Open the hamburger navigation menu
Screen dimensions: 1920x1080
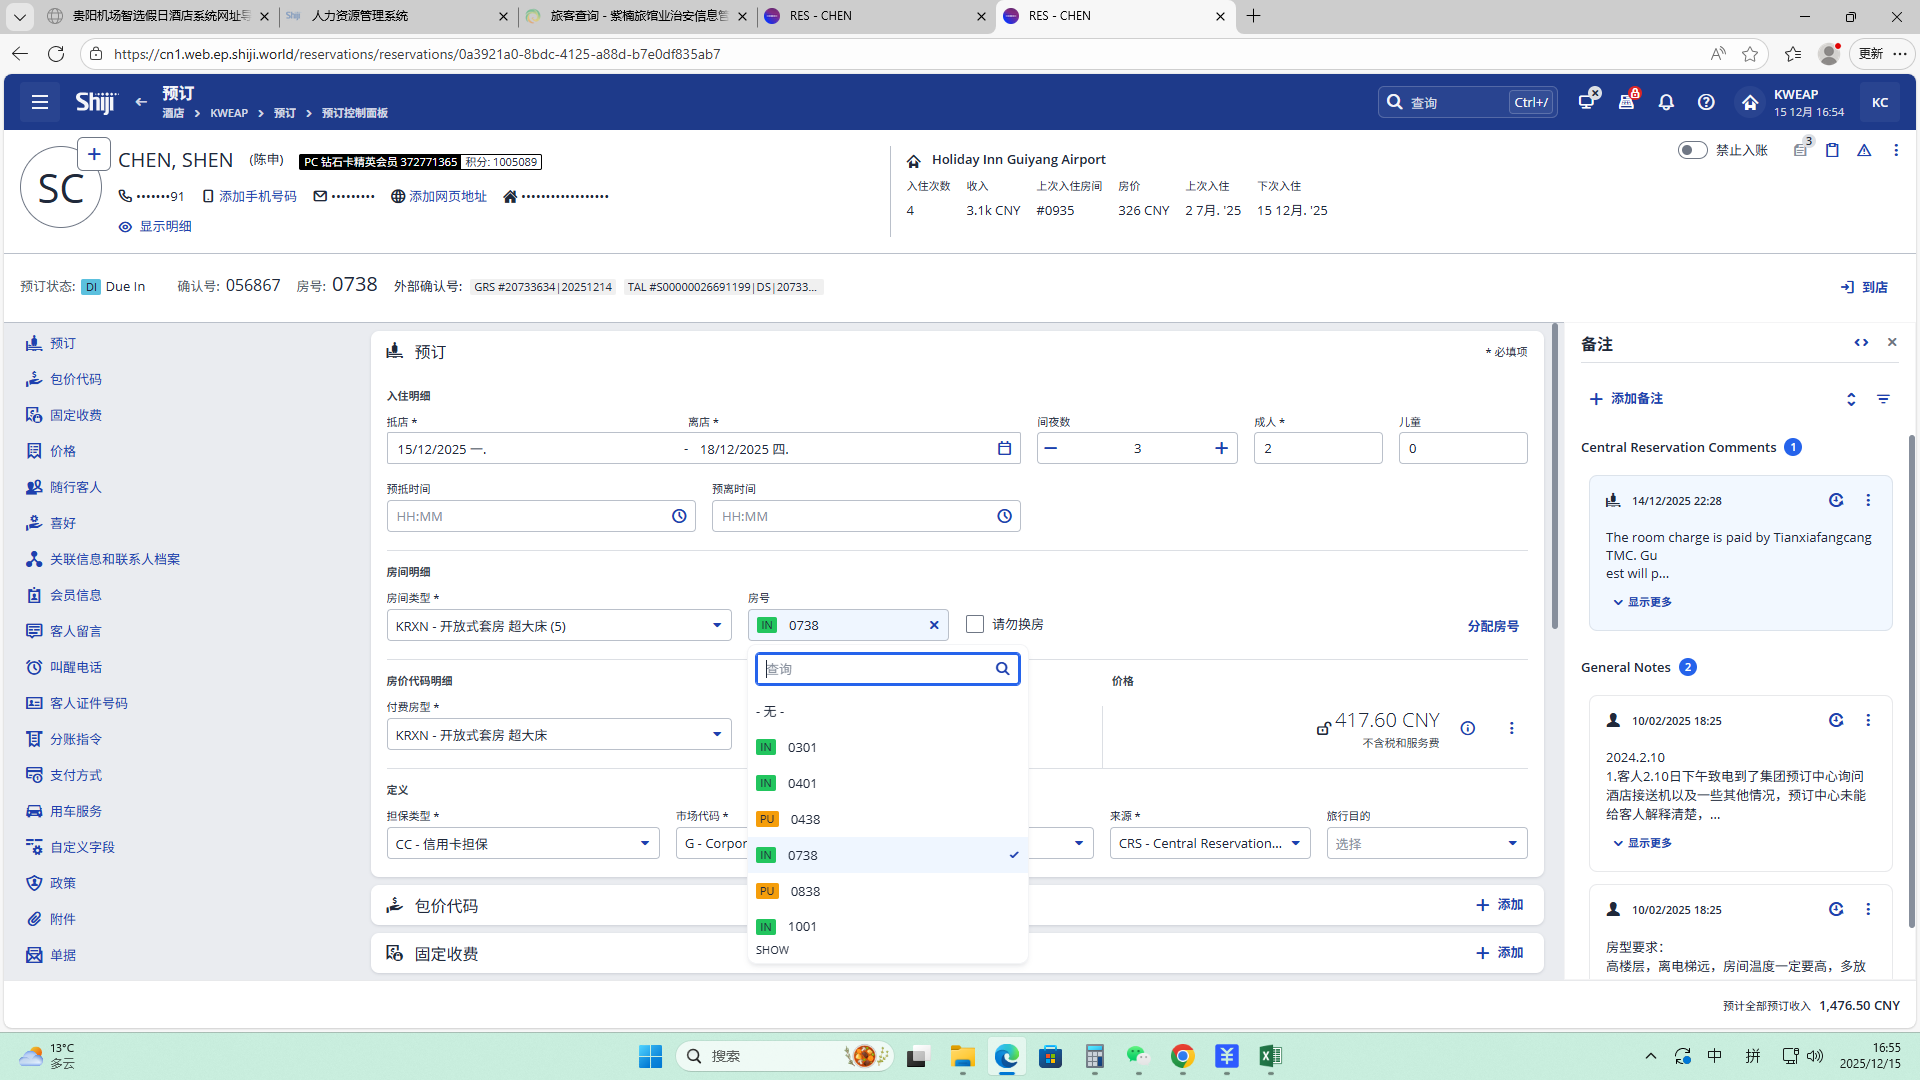pyautogui.click(x=40, y=102)
